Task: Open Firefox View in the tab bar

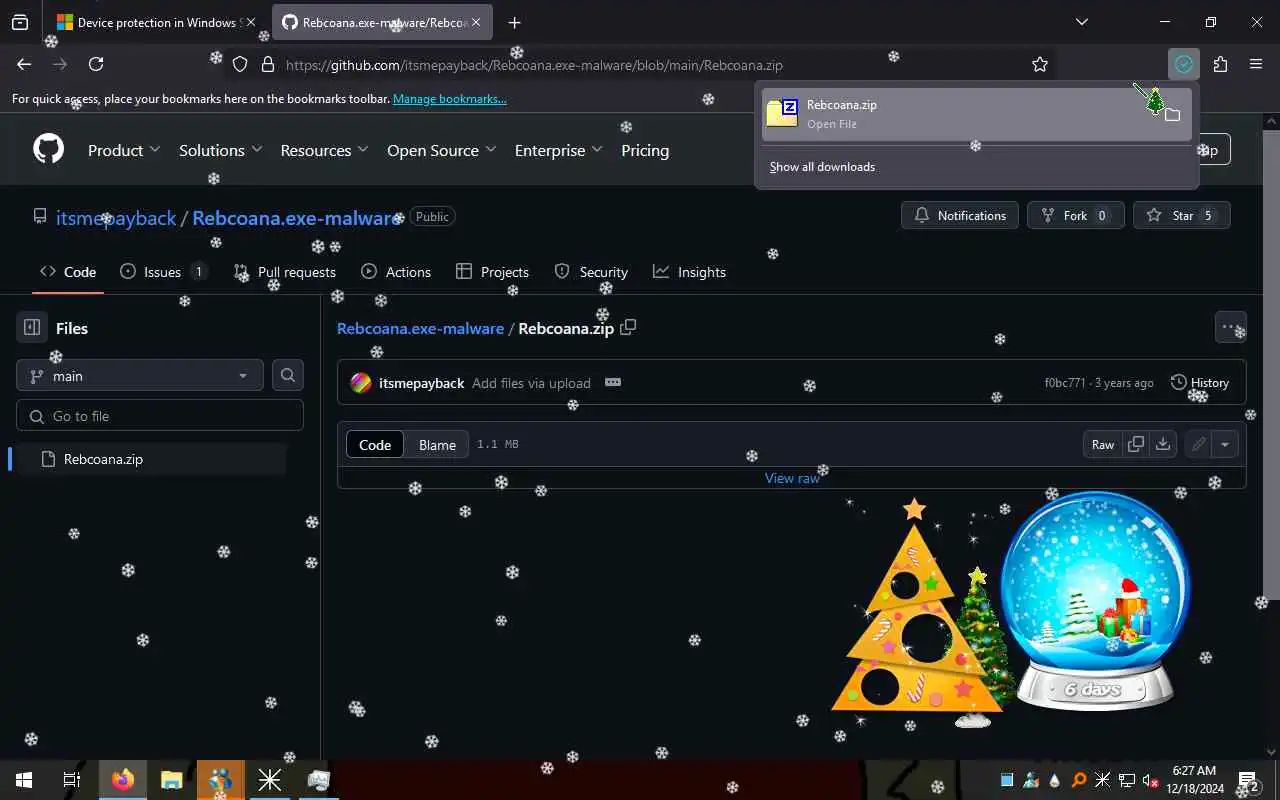Action: tap(20, 22)
